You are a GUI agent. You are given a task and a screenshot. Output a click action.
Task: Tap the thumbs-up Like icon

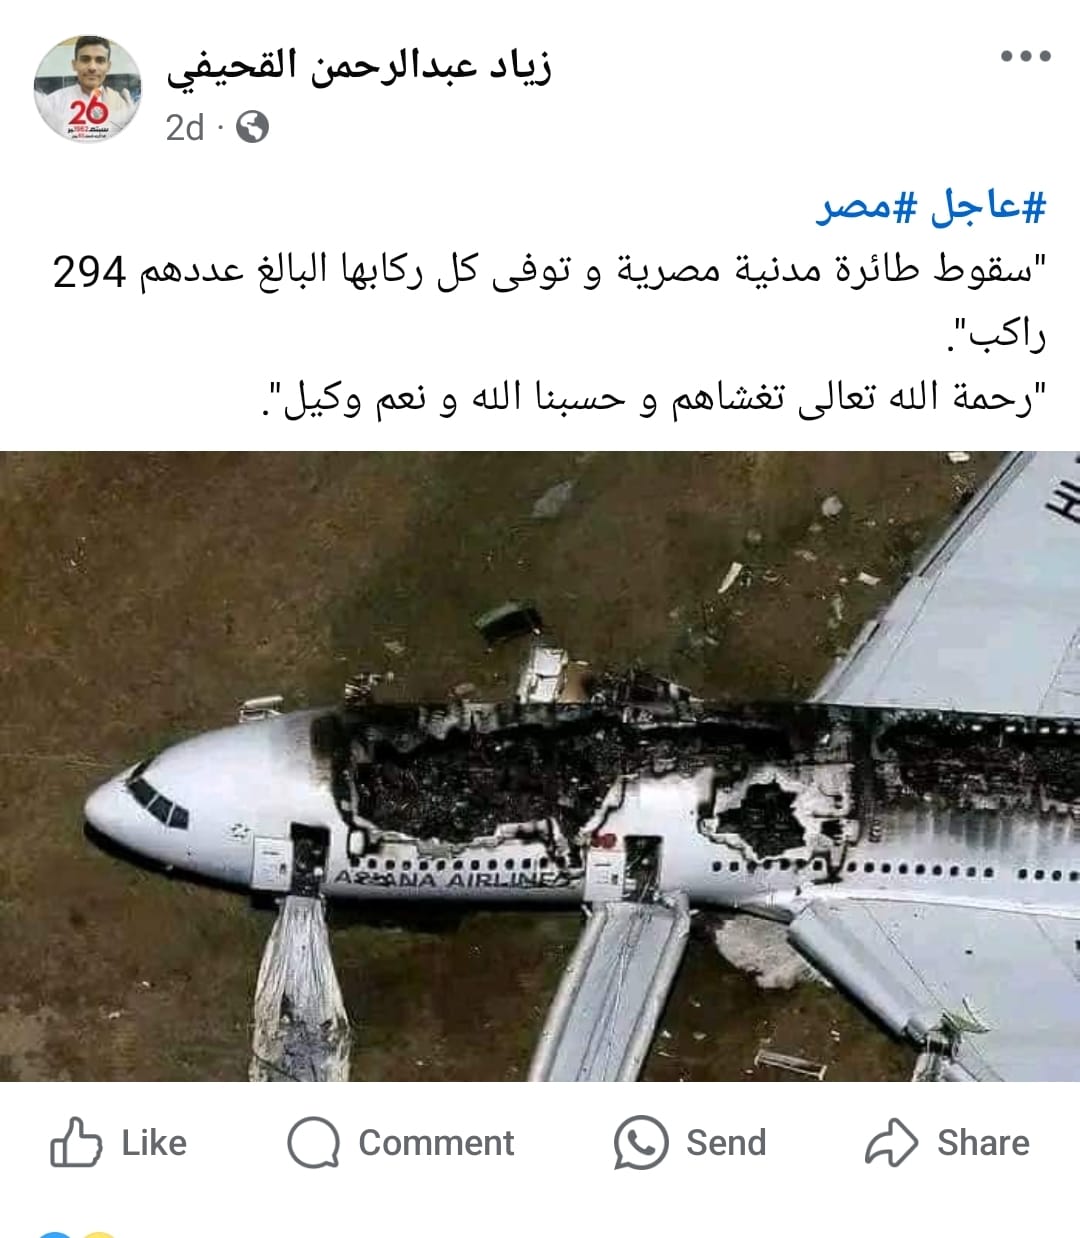click(76, 1142)
